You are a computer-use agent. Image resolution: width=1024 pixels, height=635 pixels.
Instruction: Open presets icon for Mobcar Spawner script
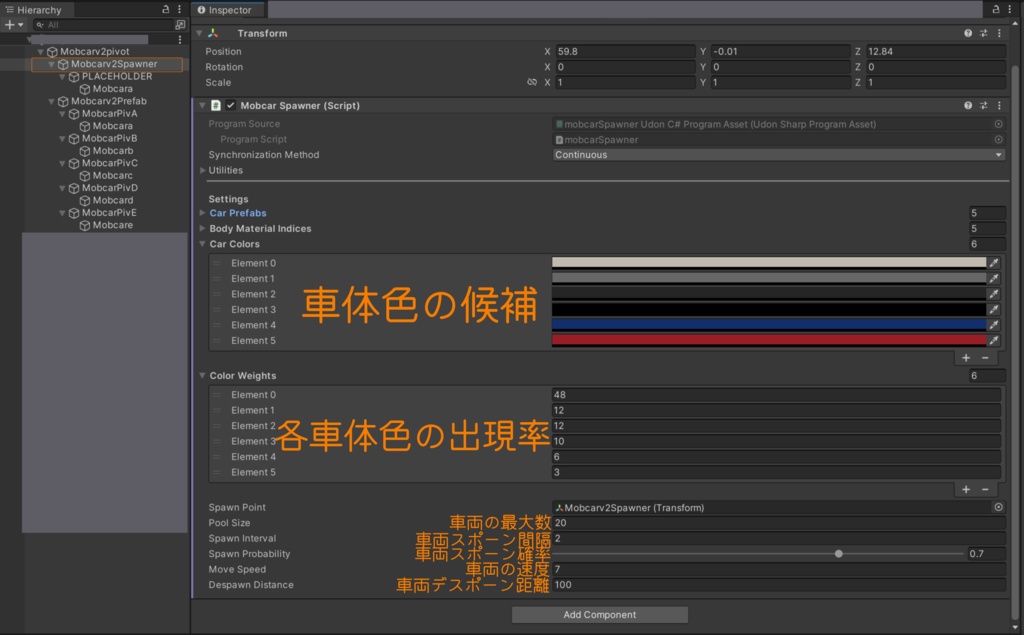click(x=983, y=104)
